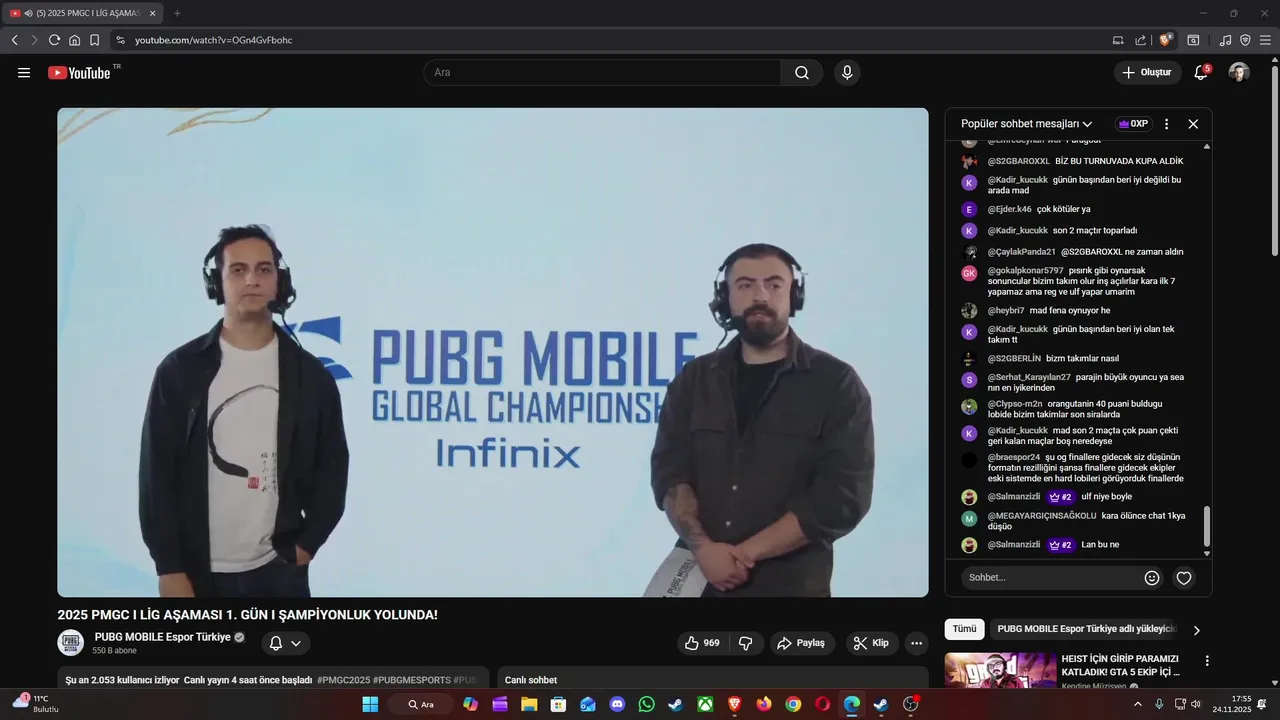
Task: Open a new browser tab
Action: [x=177, y=13]
